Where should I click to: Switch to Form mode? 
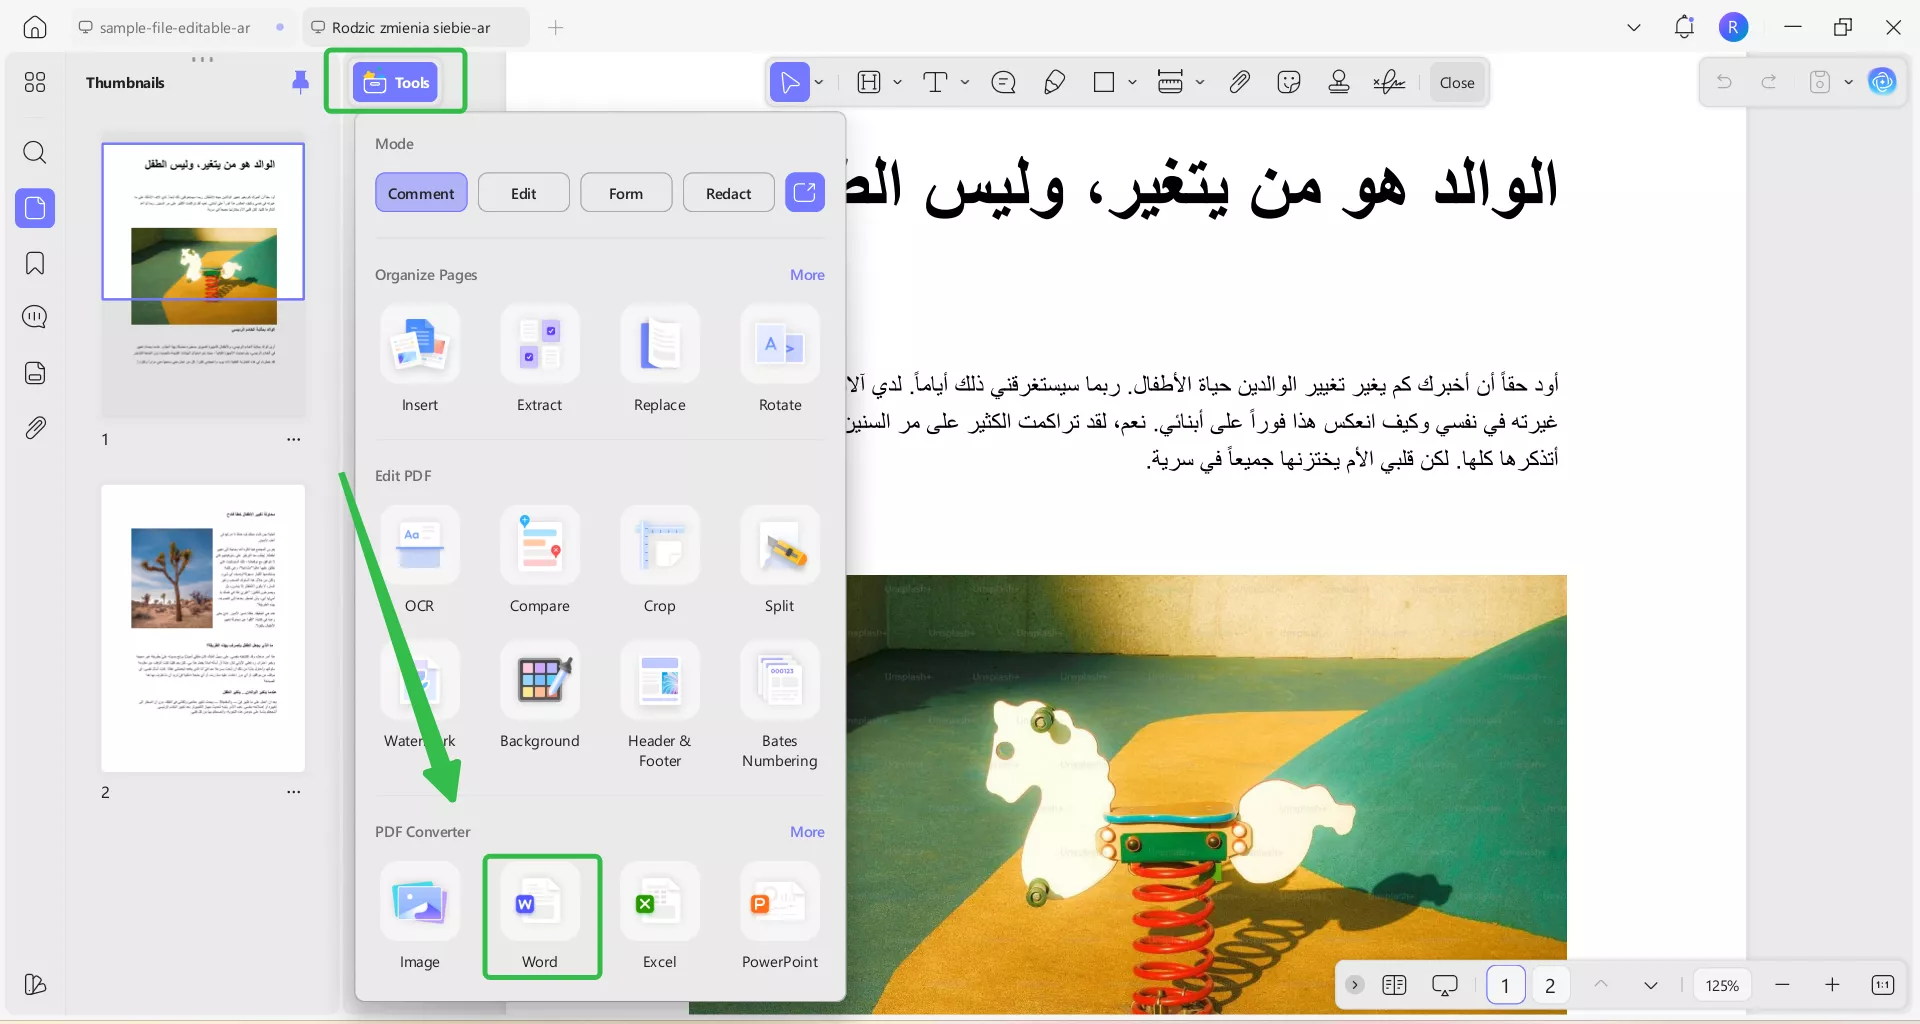pyautogui.click(x=626, y=192)
